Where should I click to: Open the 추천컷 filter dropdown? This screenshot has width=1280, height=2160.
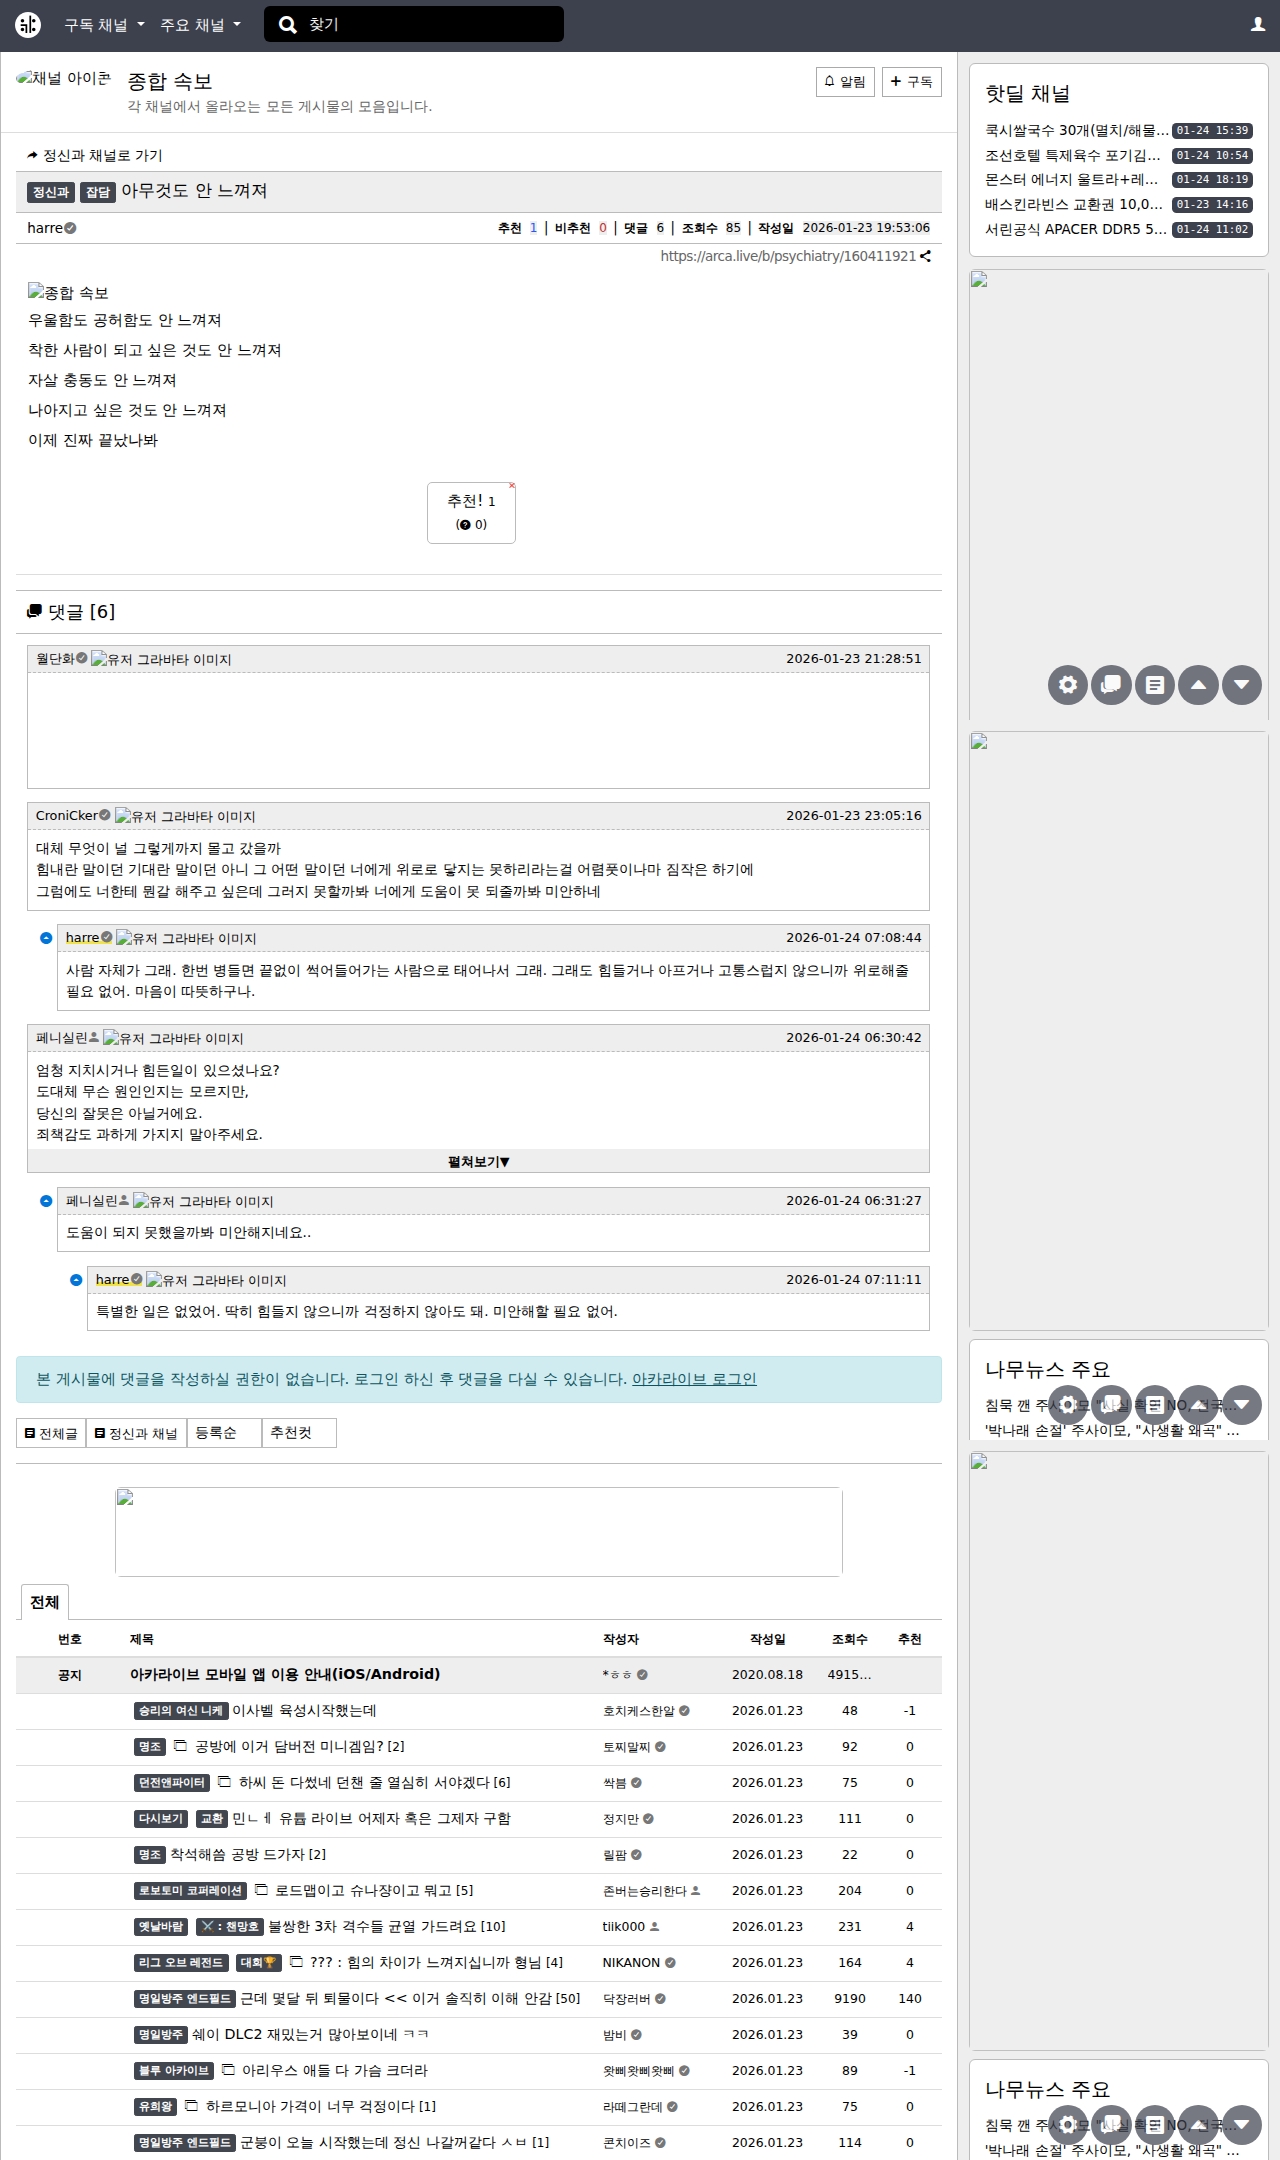pos(299,1433)
